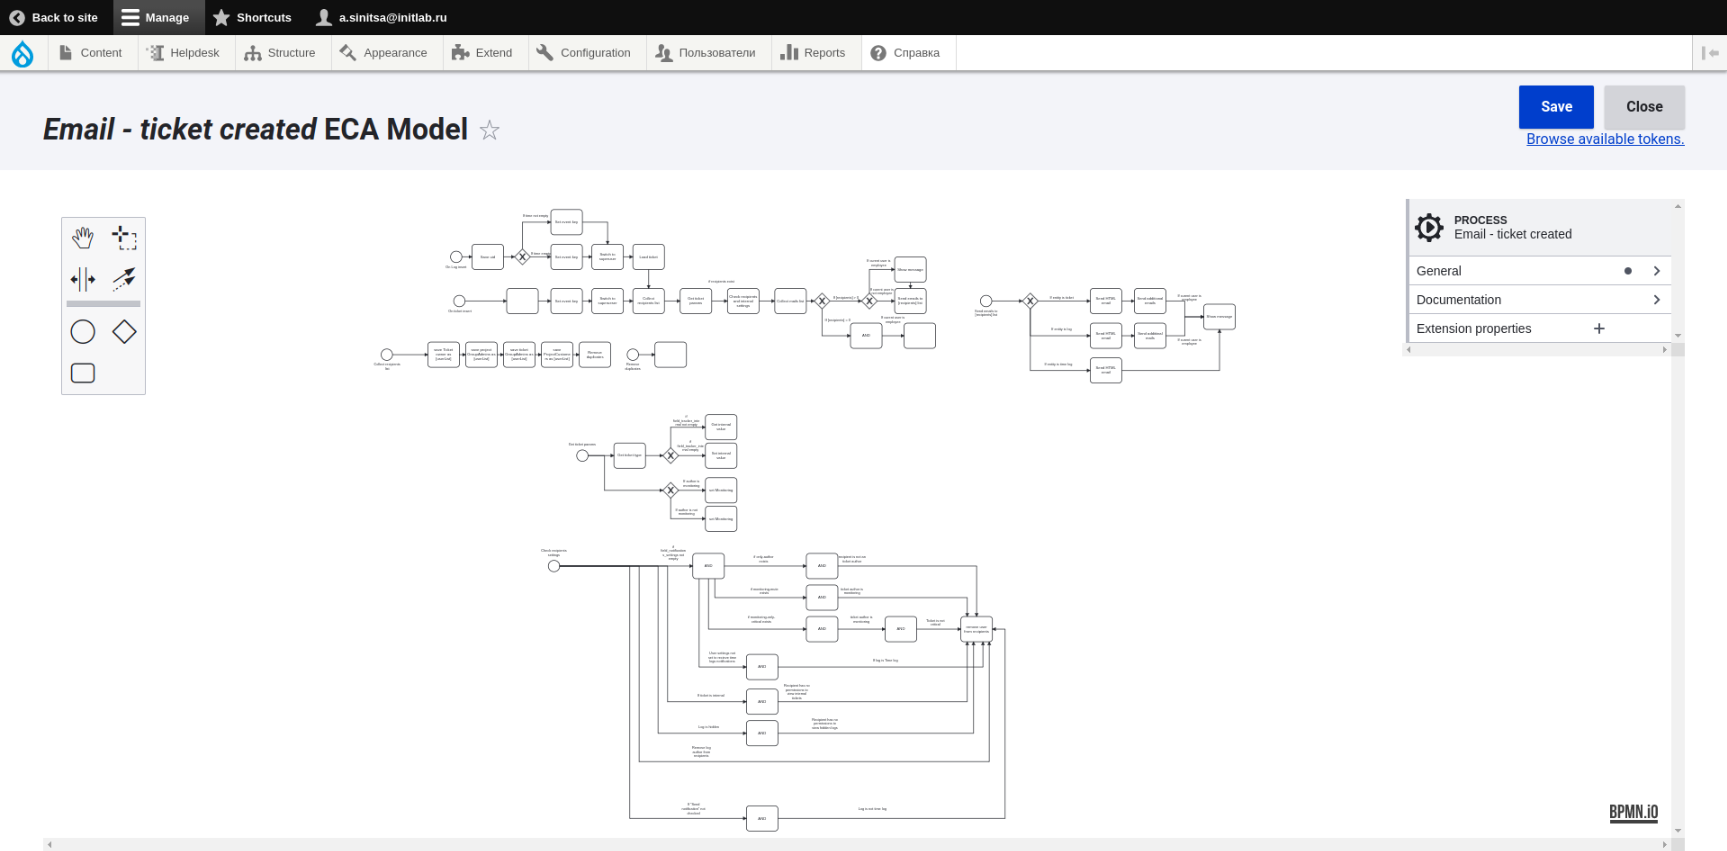Add an extension property with plus icon
1727x851 pixels.
(1599, 329)
